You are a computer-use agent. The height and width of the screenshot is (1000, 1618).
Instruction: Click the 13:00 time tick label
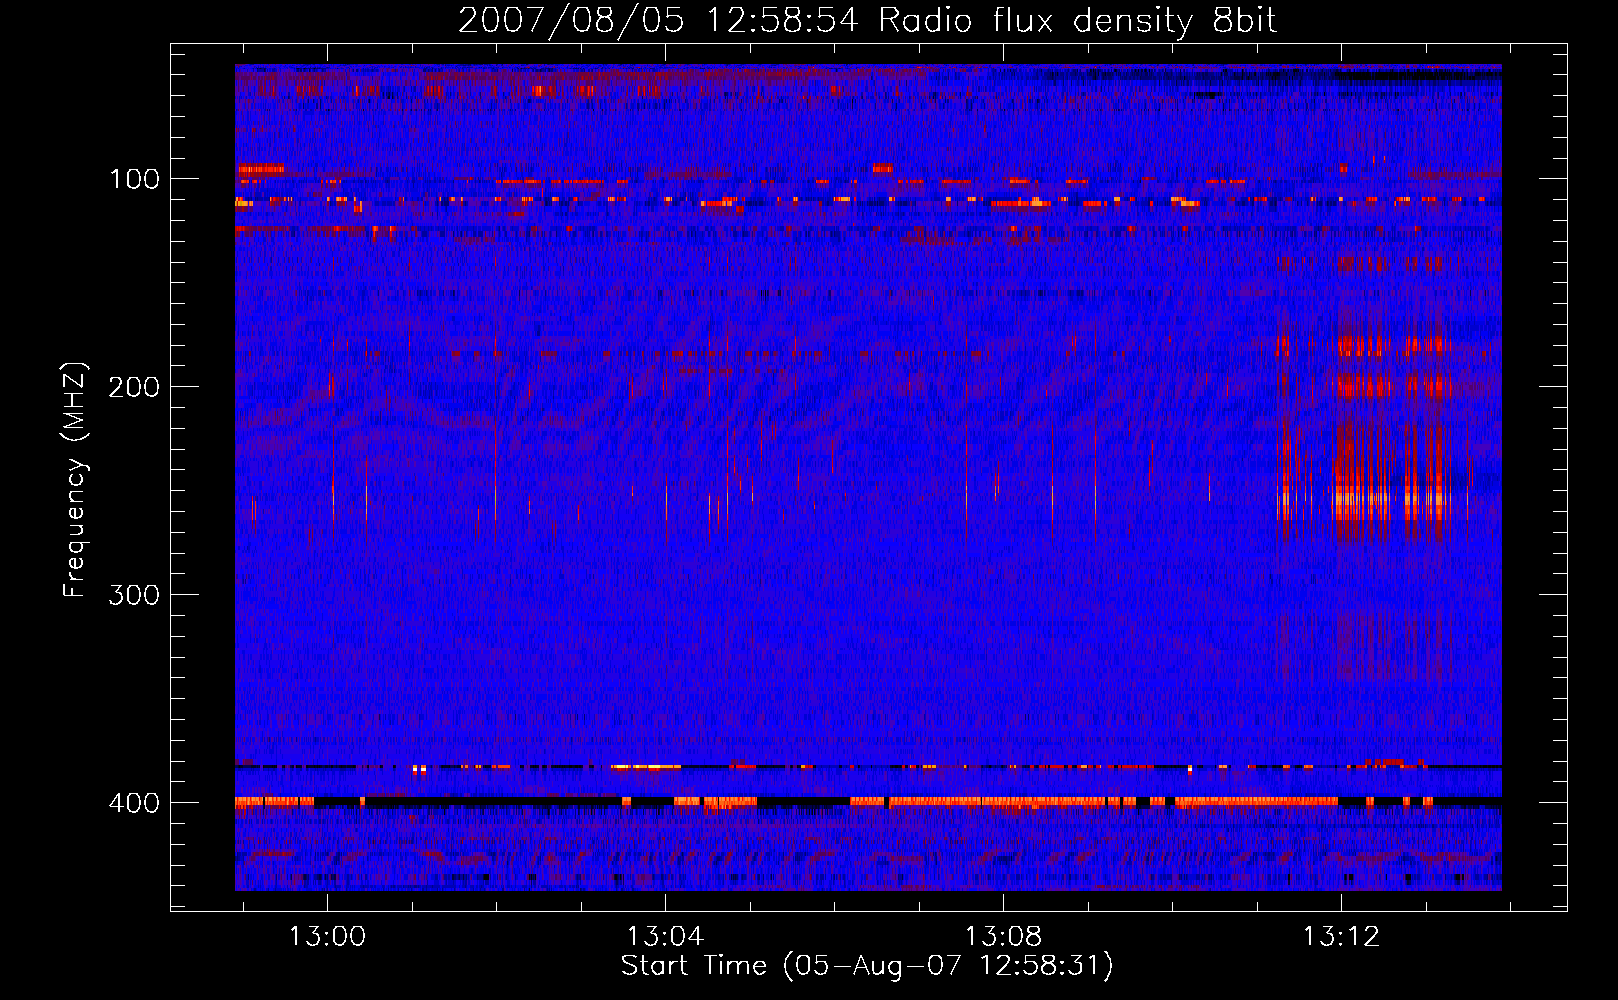327,936
